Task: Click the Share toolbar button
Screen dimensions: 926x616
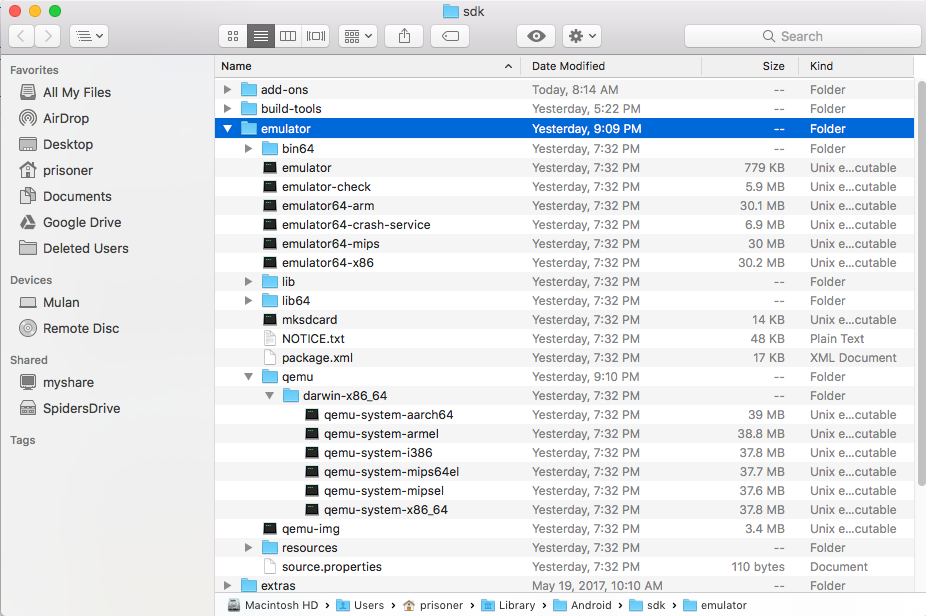Action: pyautogui.click(x=404, y=36)
